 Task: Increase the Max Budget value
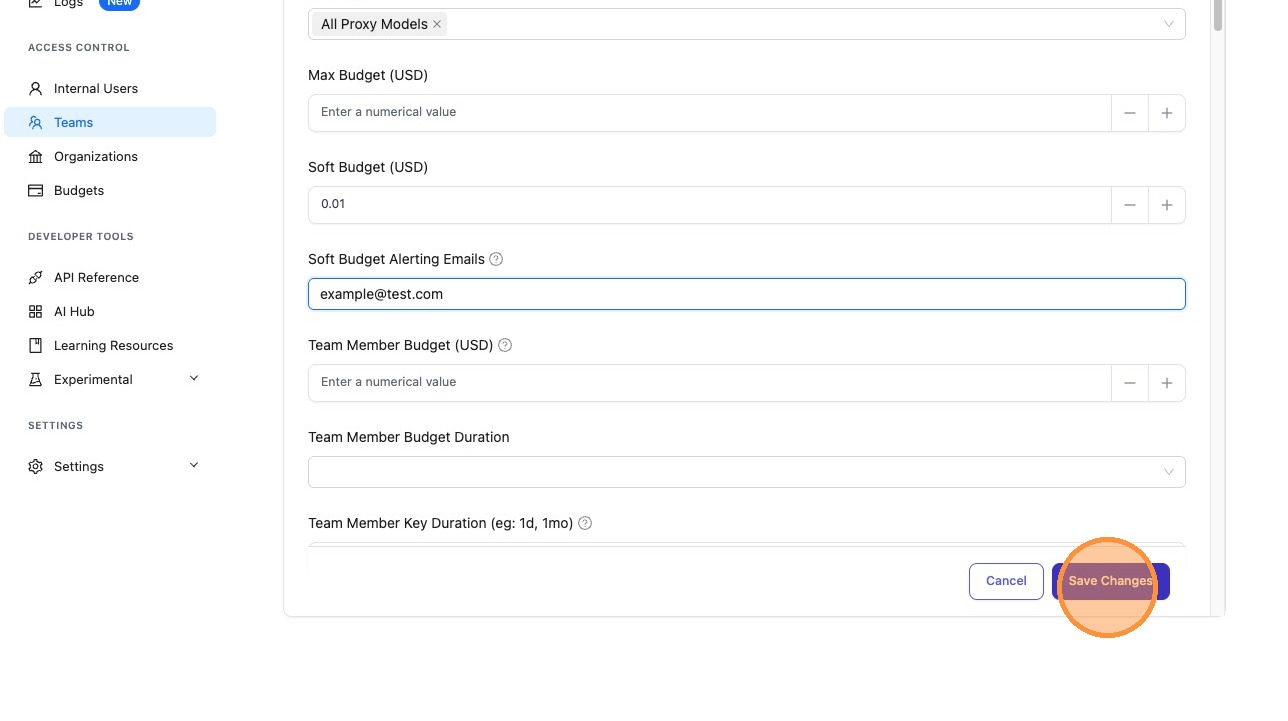point(1166,113)
